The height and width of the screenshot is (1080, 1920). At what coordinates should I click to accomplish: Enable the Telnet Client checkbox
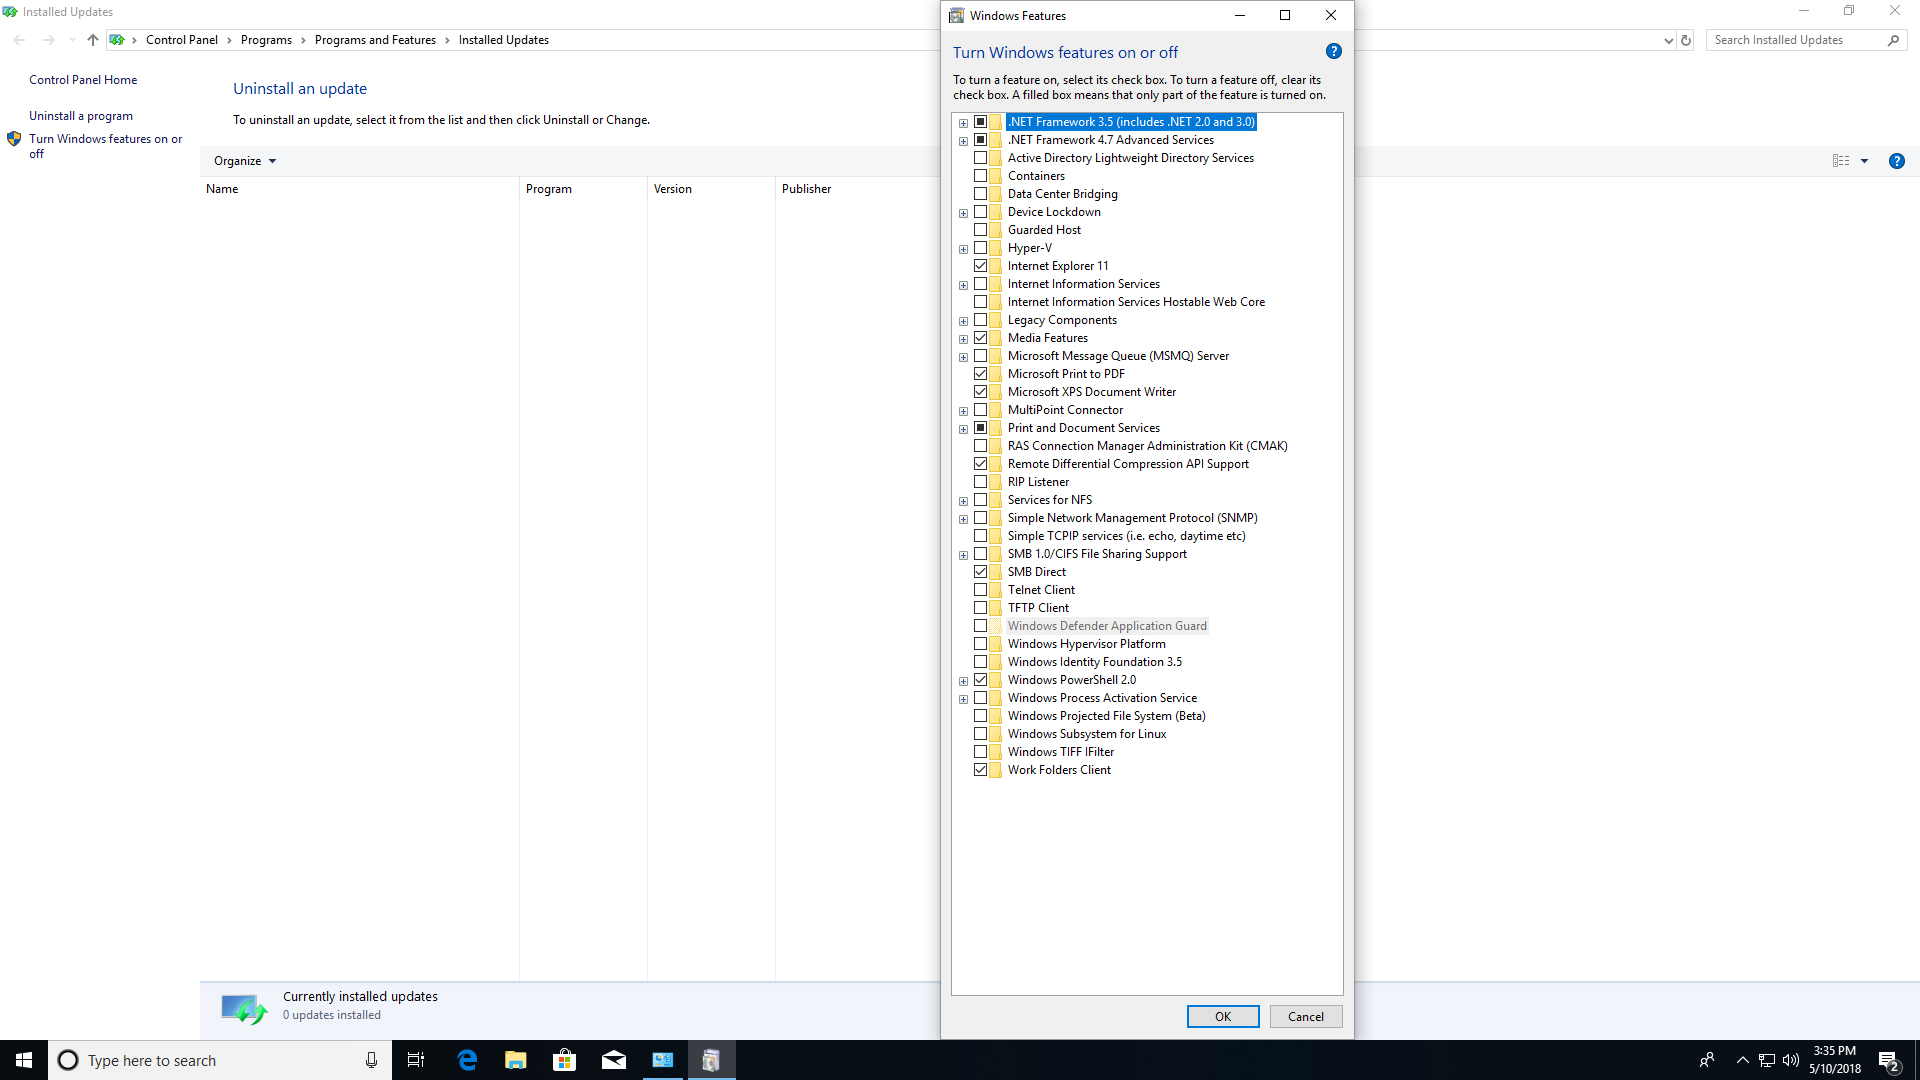[x=980, y=590]
